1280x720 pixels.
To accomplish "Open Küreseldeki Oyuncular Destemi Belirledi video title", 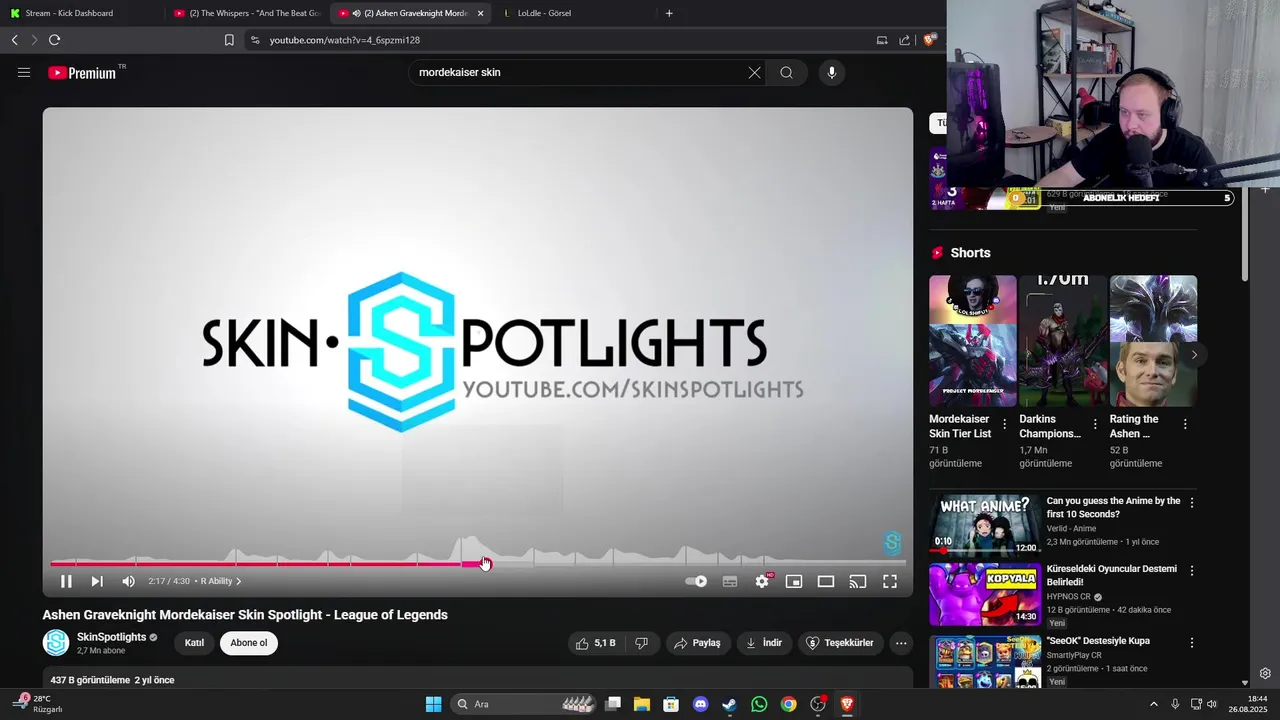I will tap(1112, 575).
